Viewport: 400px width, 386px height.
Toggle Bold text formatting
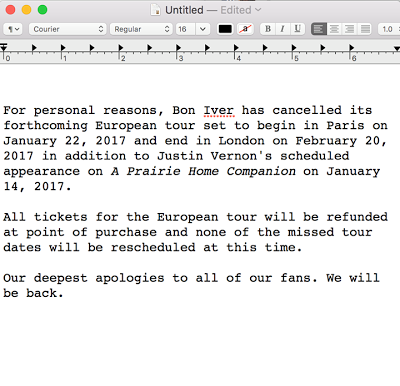pyautogui.click(x=268, y=29)
